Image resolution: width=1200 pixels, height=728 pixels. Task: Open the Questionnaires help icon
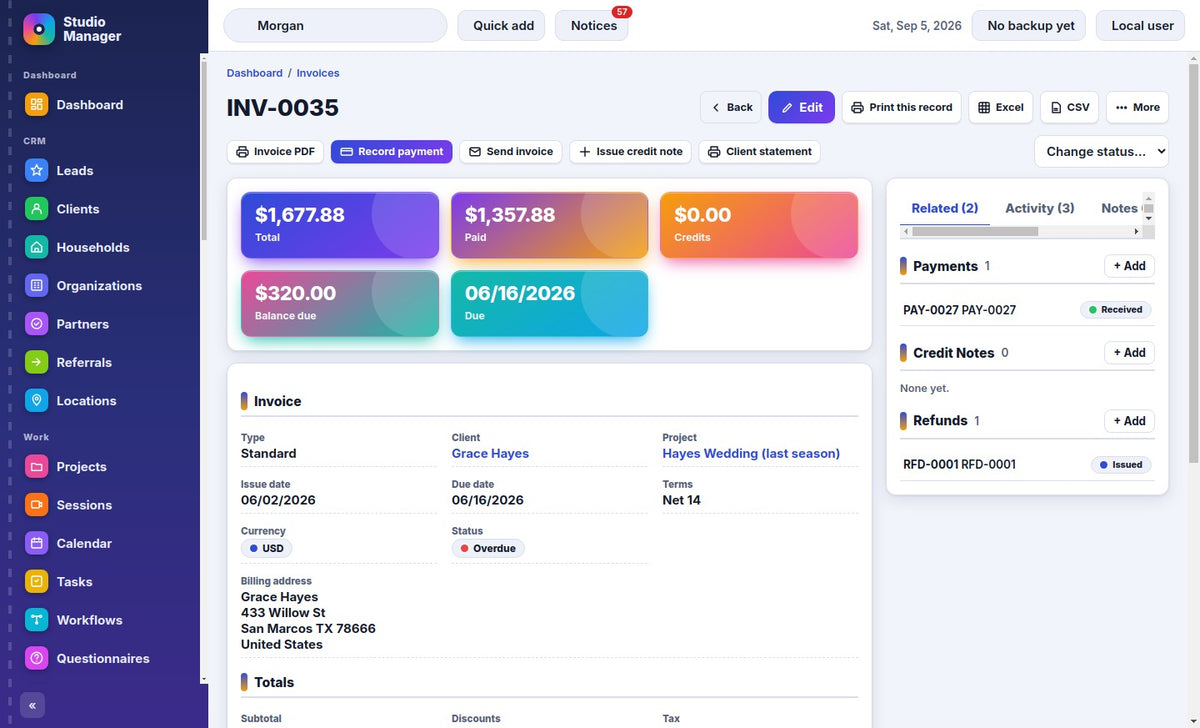click(x=36, y=658)
